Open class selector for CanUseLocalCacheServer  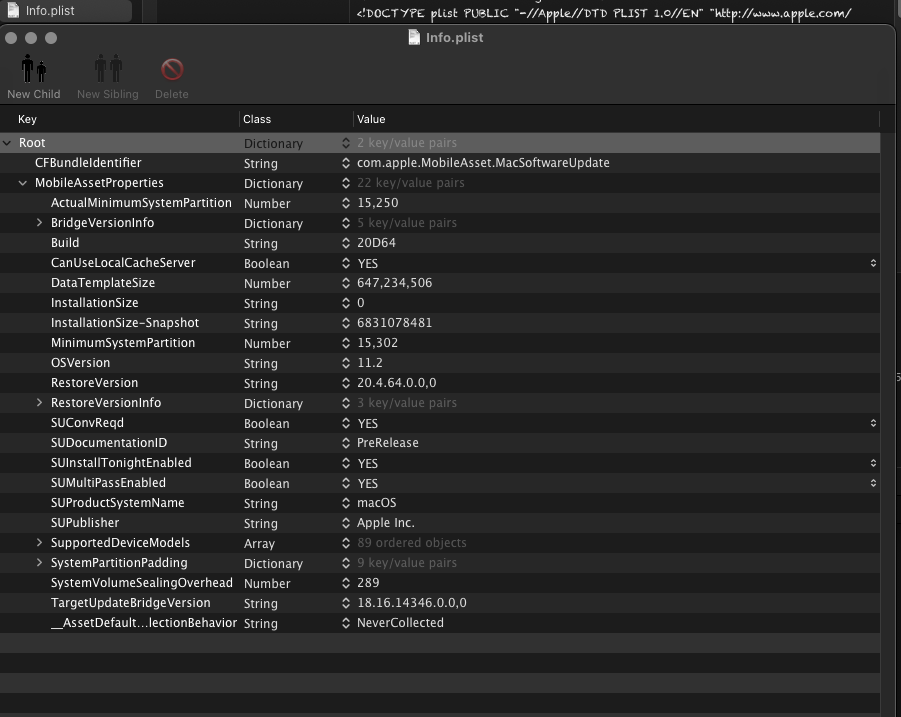pyautogui.click(x=345, y=263)
